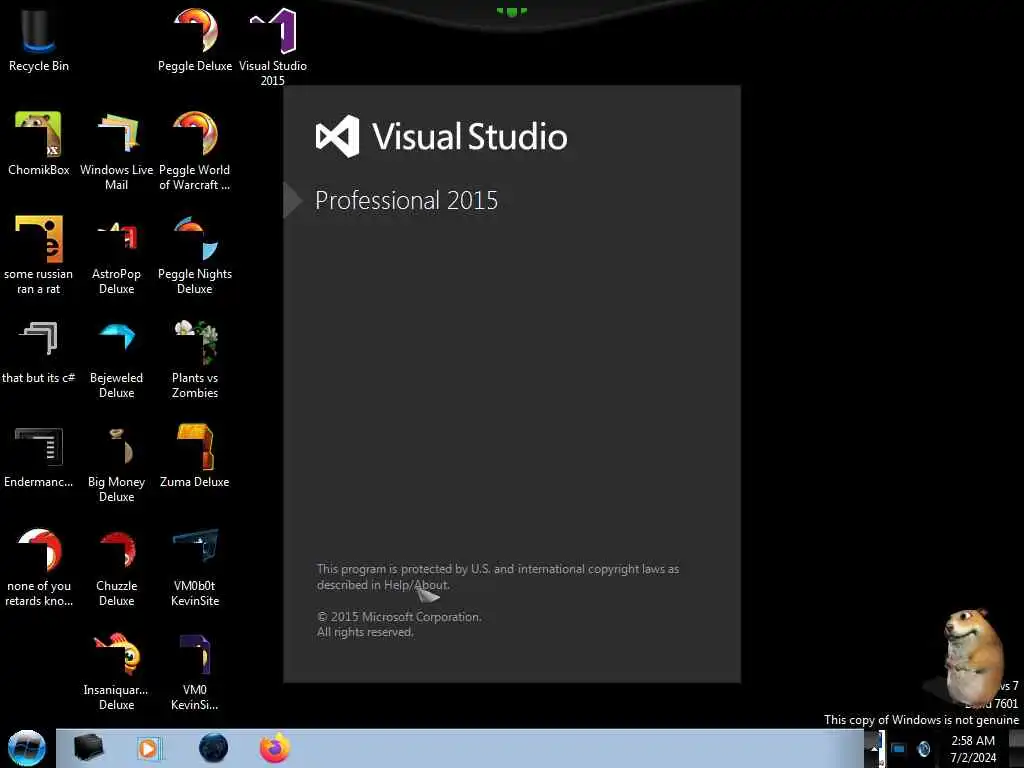1024x768 pixels.
Task: Launch Plants vs Zombies shortcut
Action: (195, 359)
